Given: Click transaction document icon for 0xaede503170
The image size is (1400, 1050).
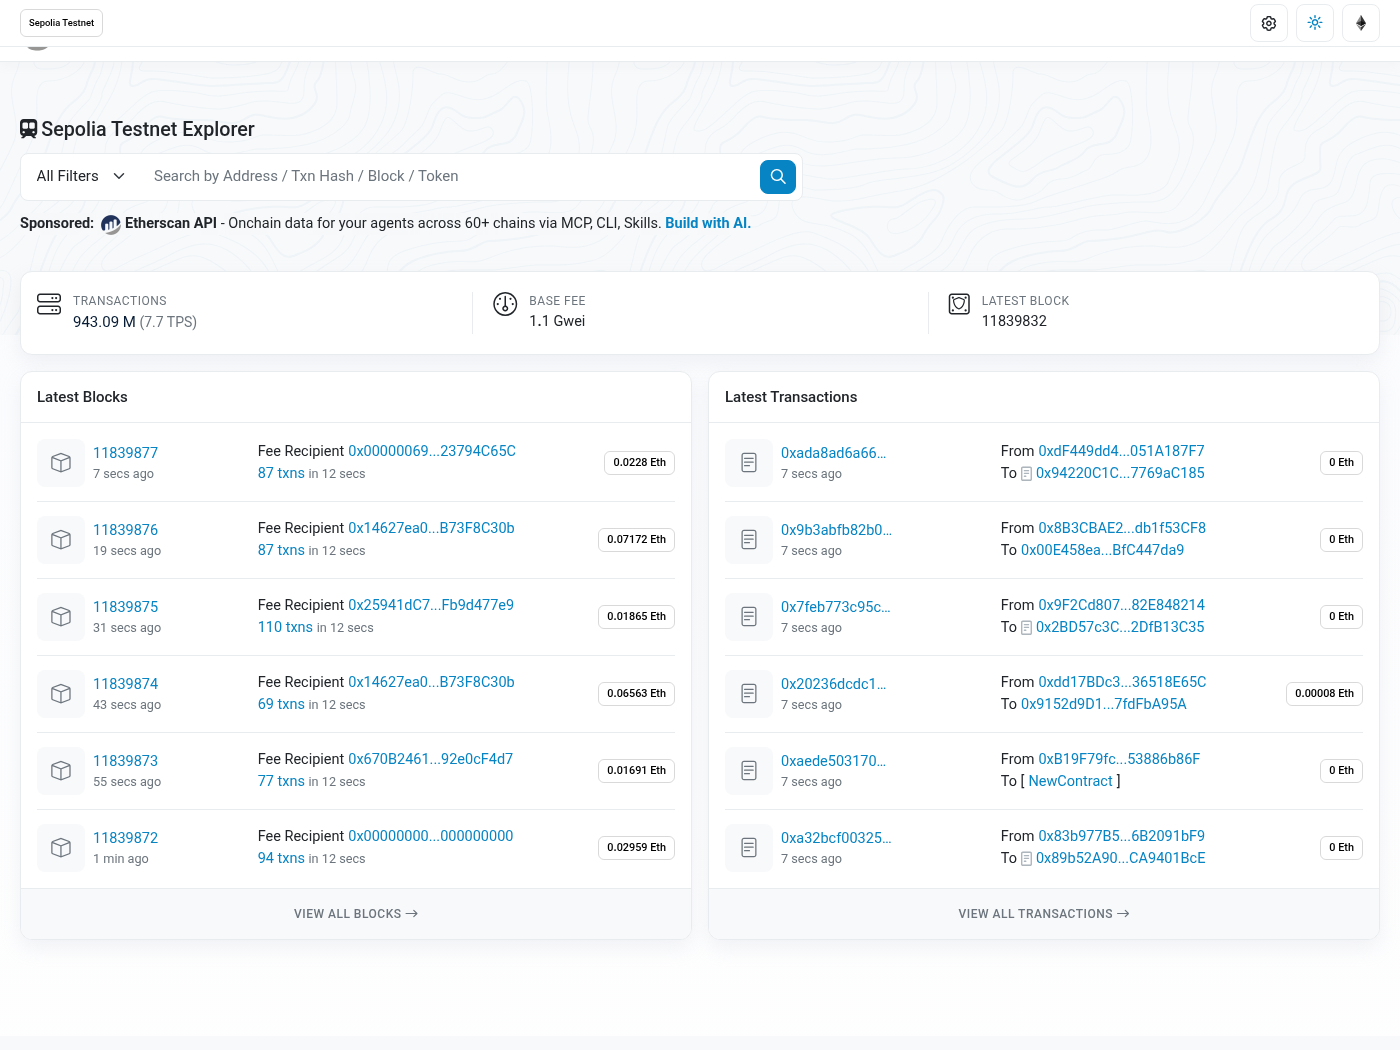Looking at the screenshot, I should pyautogui.click(x=749, y=771).
